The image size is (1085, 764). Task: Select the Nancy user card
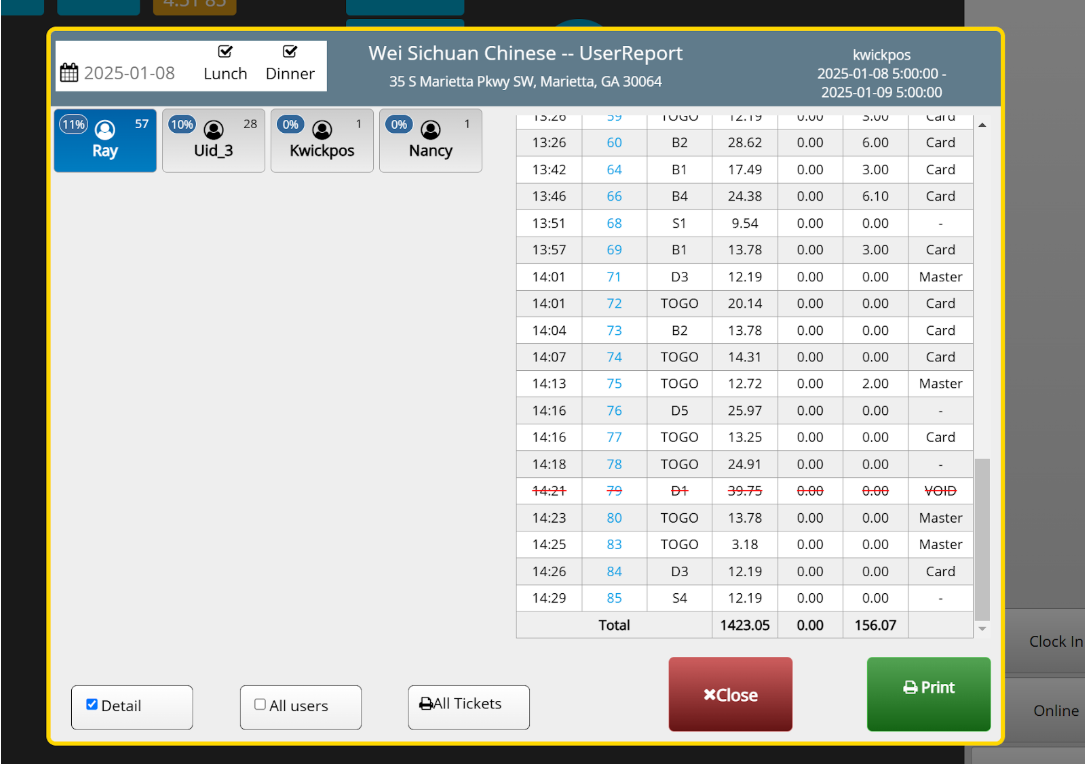pyautogui.click(x=430, y=140)
